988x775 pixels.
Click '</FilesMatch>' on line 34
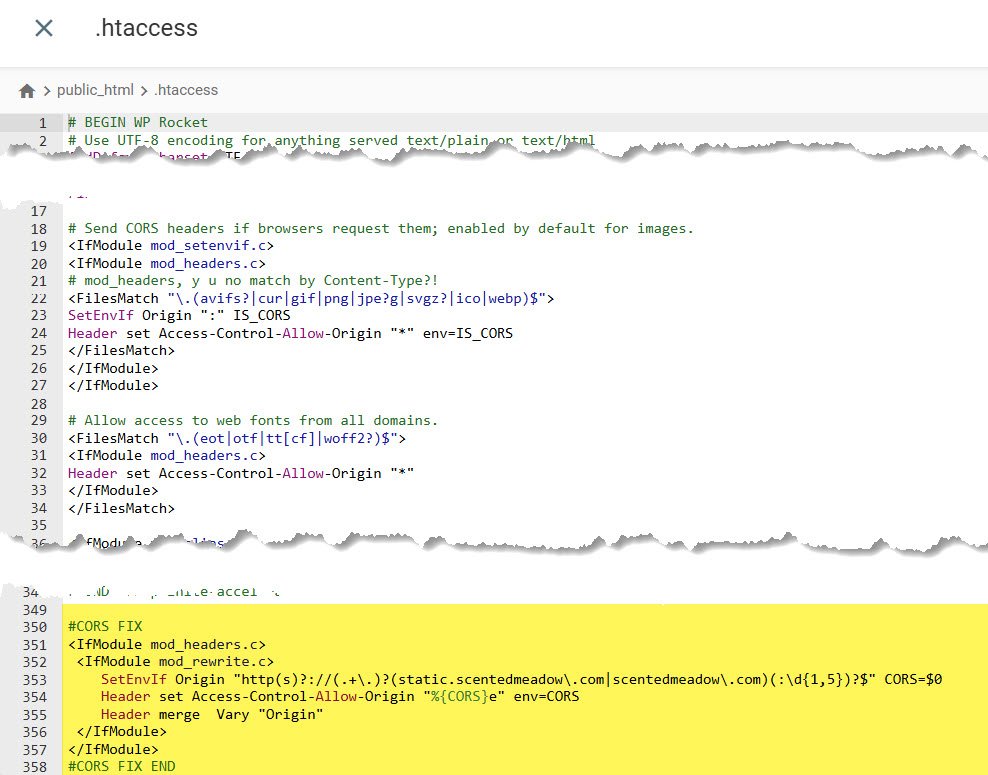coord(122,508)
